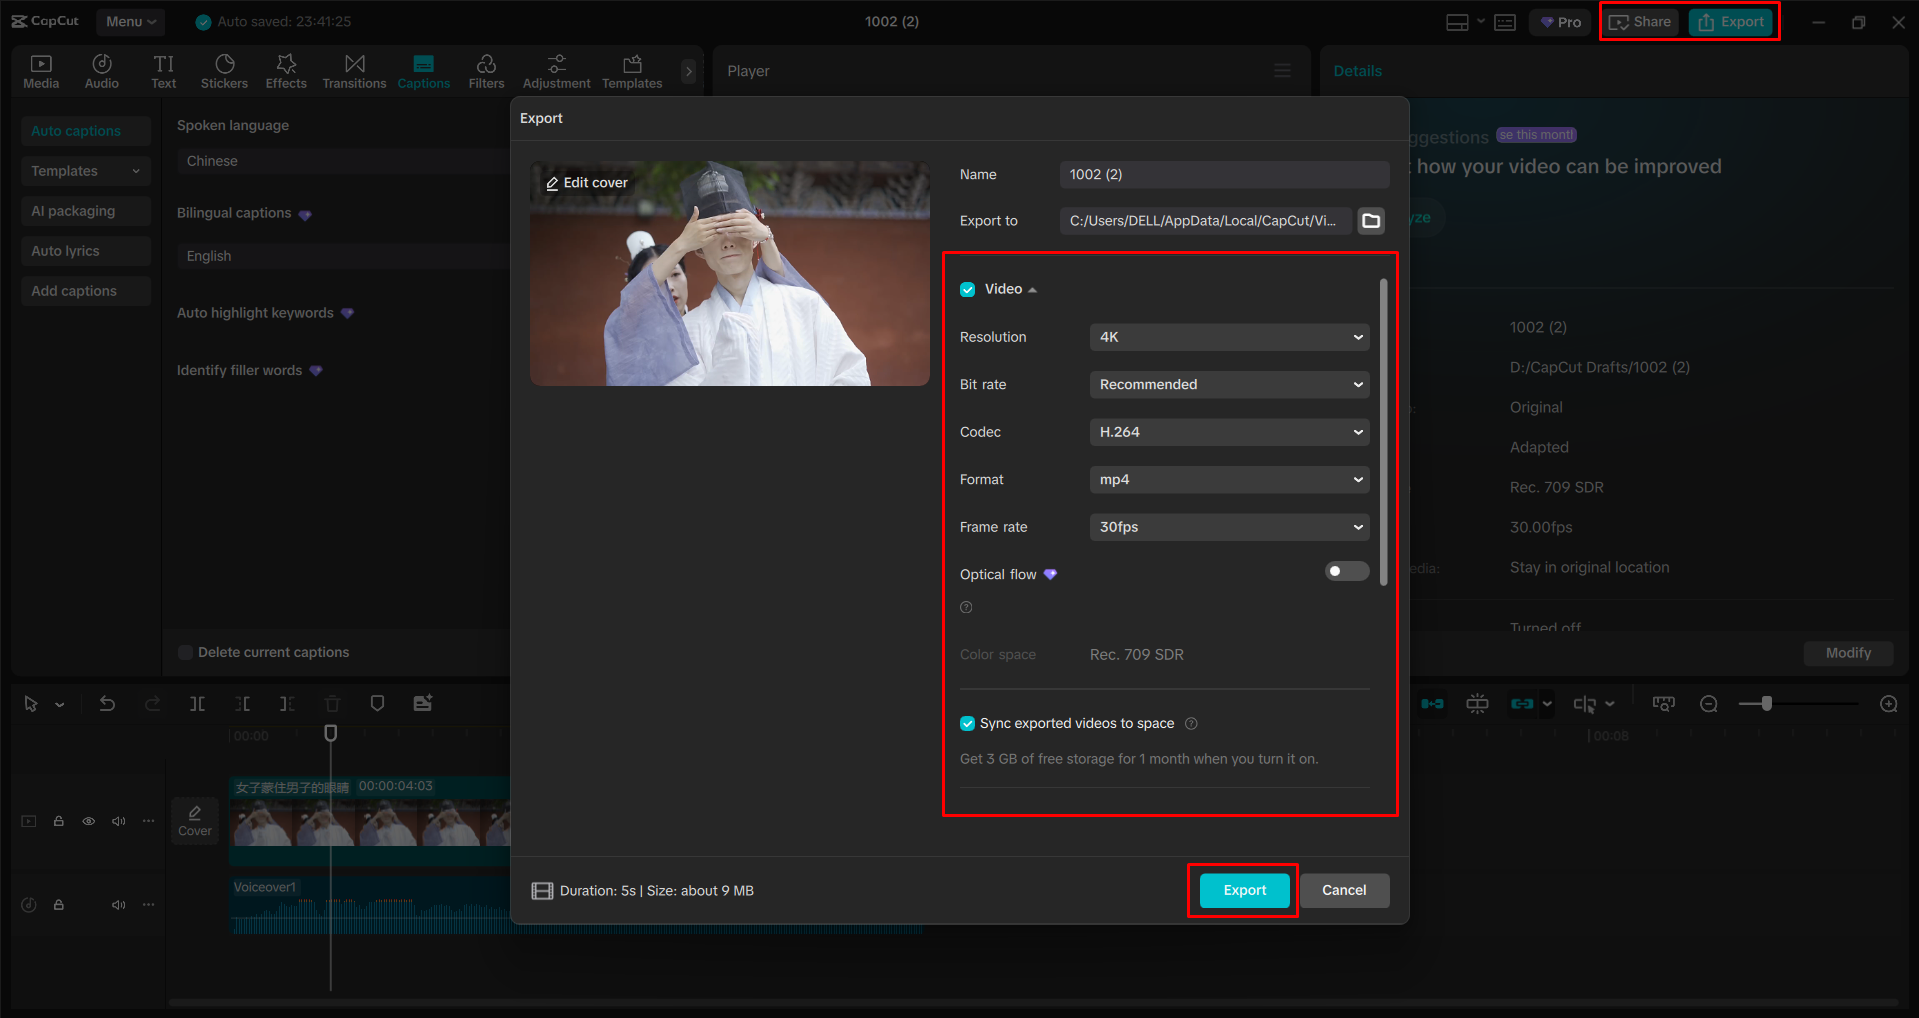Open the Effects panel
The height and width of the screenshot is (1018, 1919).
click(286, 71)
